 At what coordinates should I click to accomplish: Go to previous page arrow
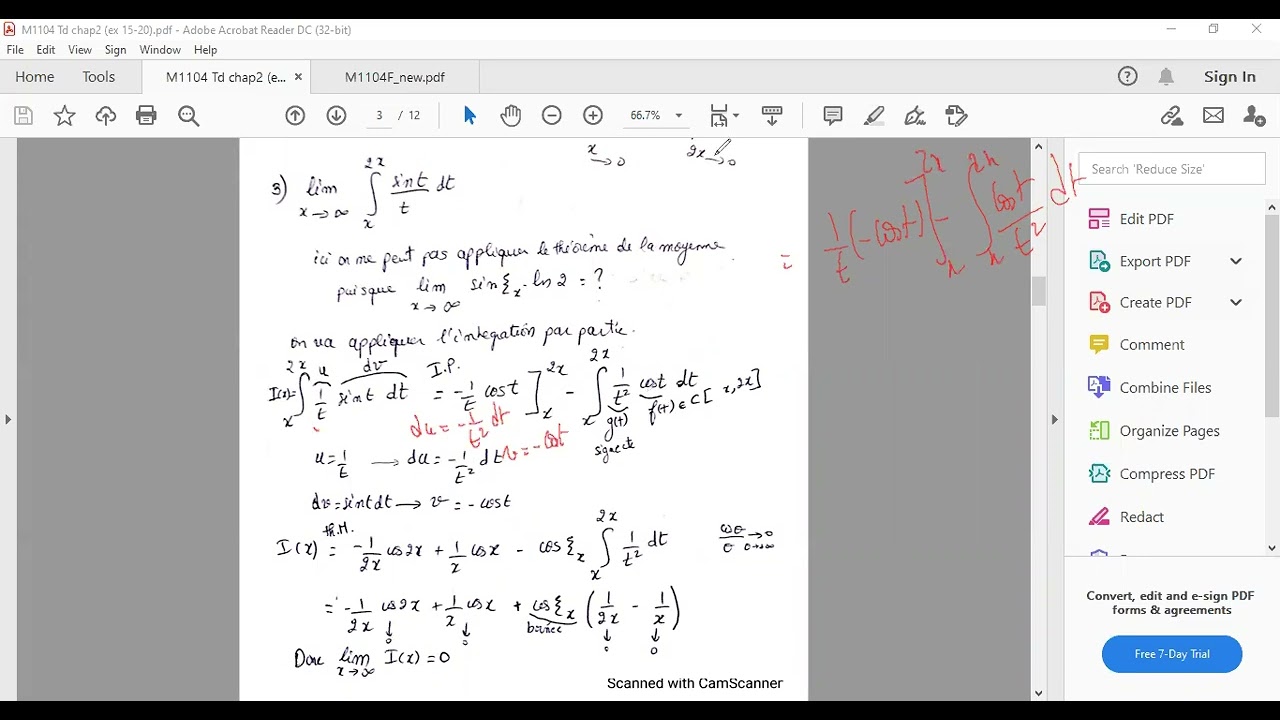coord(295,116)
